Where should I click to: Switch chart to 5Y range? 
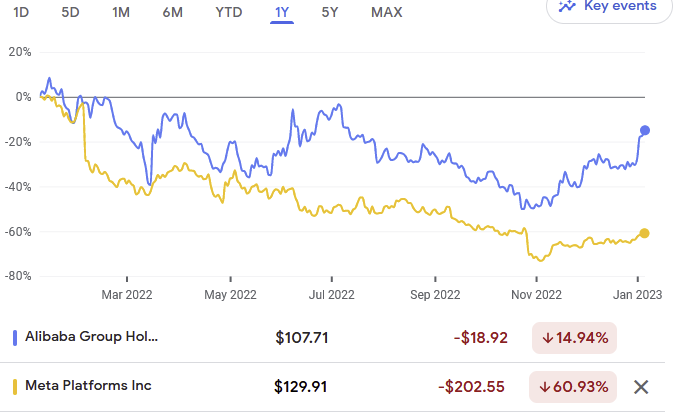click(x=330, y=12)
